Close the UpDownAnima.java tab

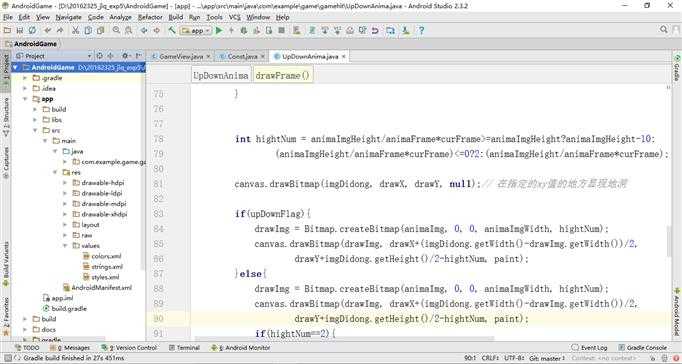[344, 57]
